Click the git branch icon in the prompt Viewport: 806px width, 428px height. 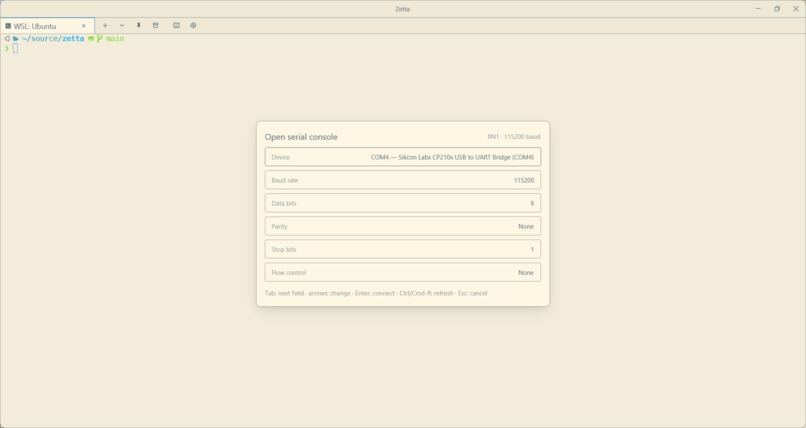tap(100, 39)
